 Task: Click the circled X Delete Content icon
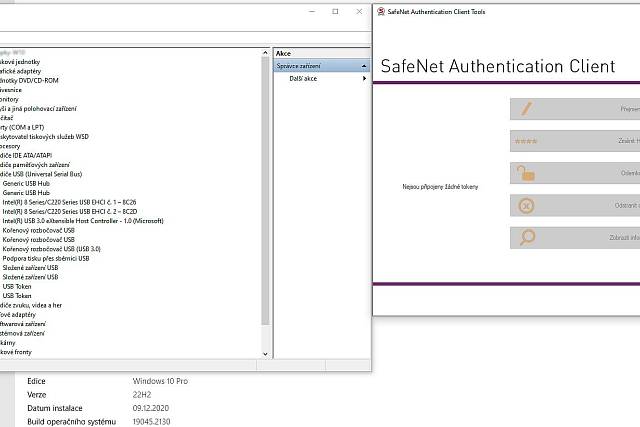pos(527,206)
